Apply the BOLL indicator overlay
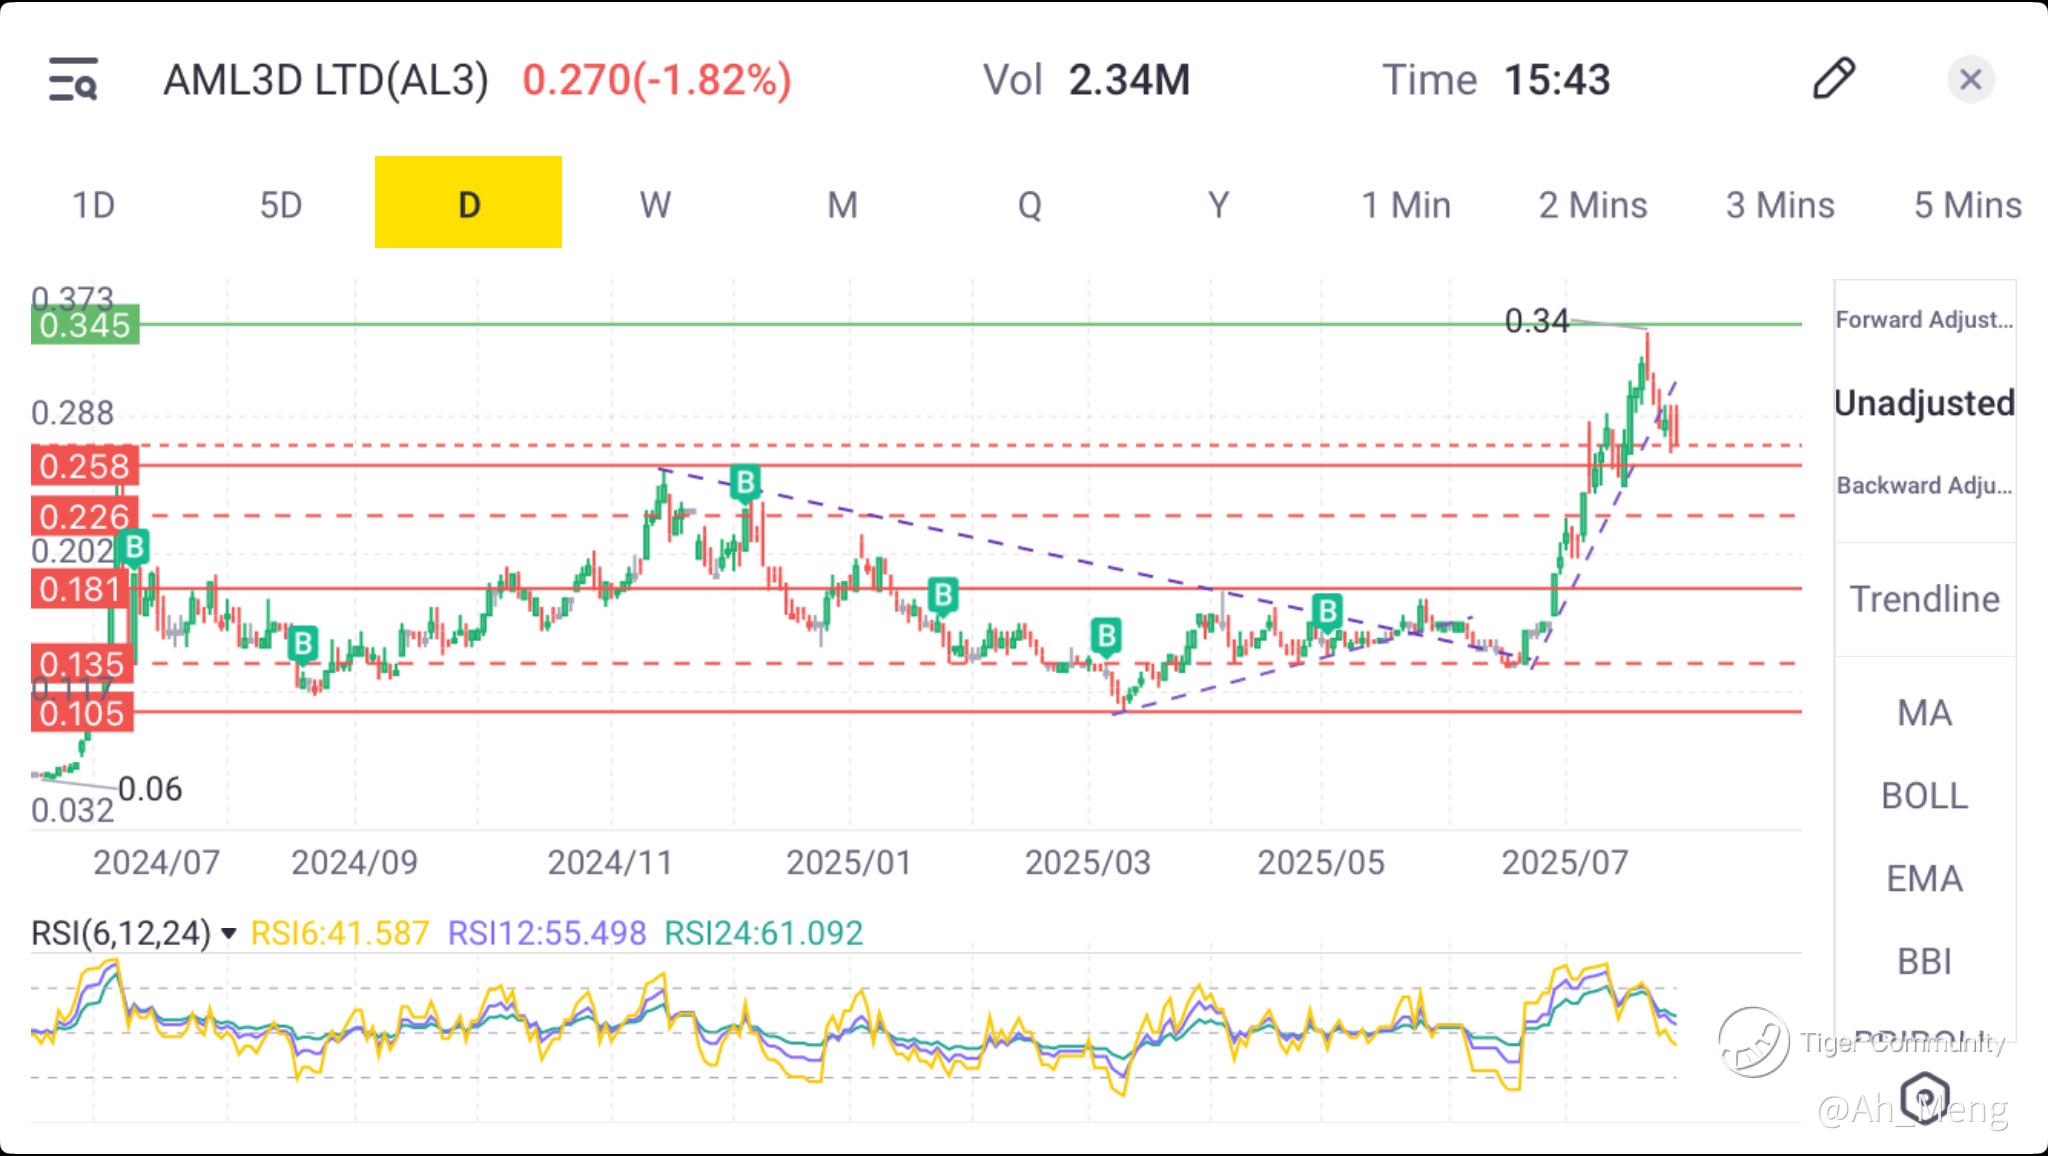Viewport: 2048px width, 1156px height. [x=1924, y=796]
